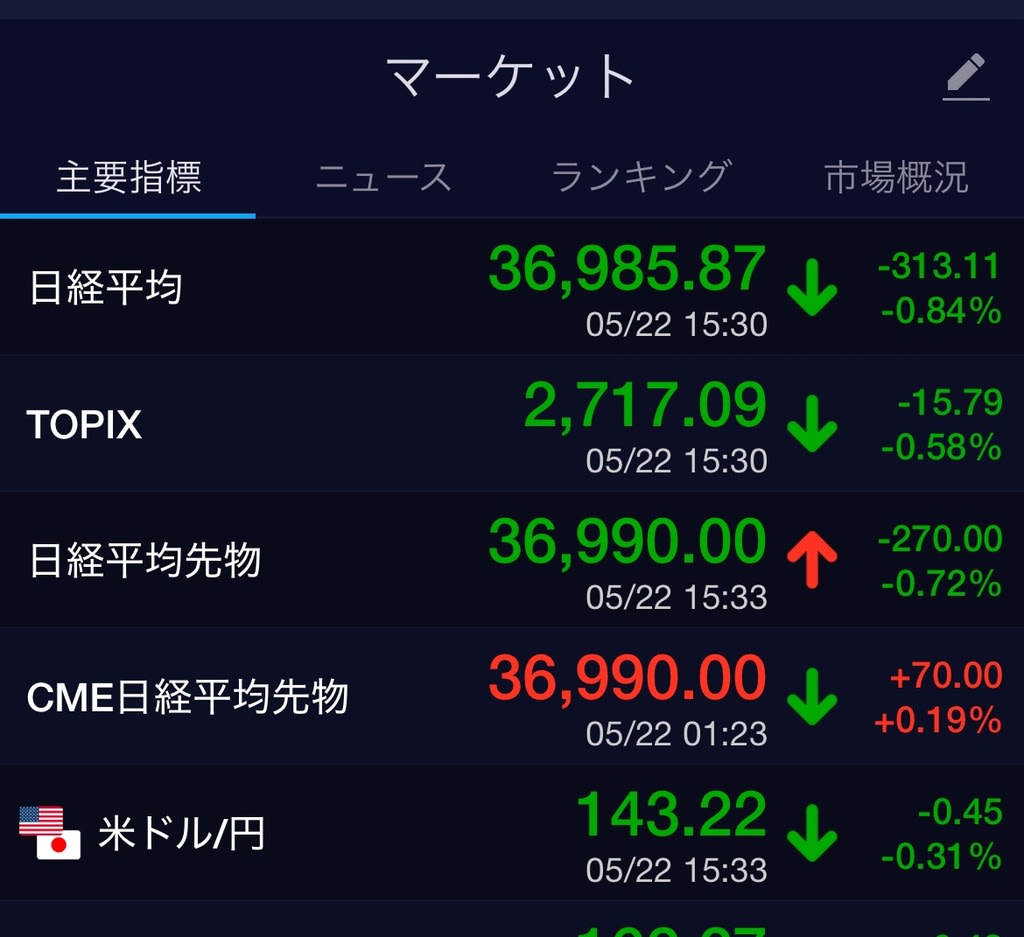Viewport: 1024px width, 937px height.
Task: Click the green down arrow beside 日経平均
Action: [812, 287]
